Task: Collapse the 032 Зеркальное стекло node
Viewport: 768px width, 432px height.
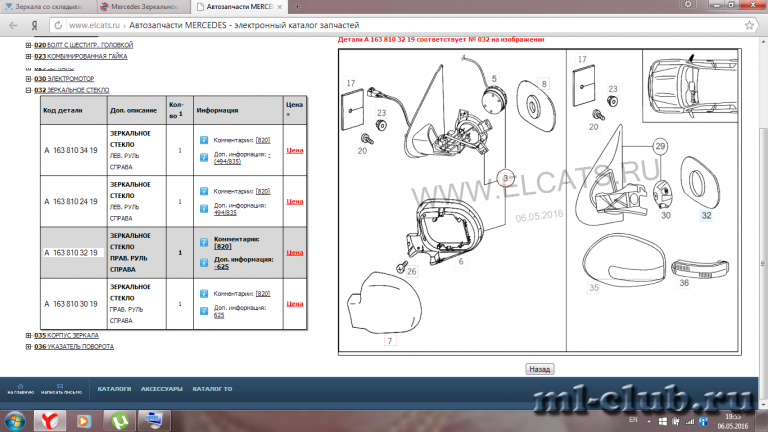Action: (28, 90)
